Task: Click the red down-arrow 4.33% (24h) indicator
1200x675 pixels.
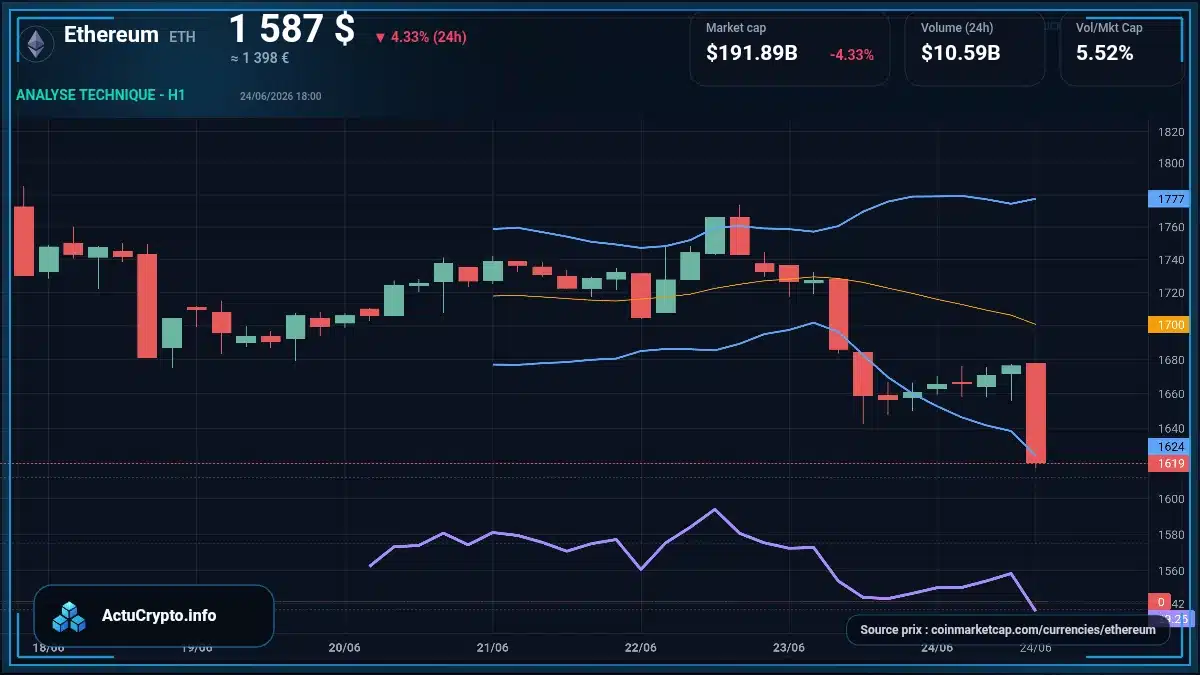Action: [421, 37]
